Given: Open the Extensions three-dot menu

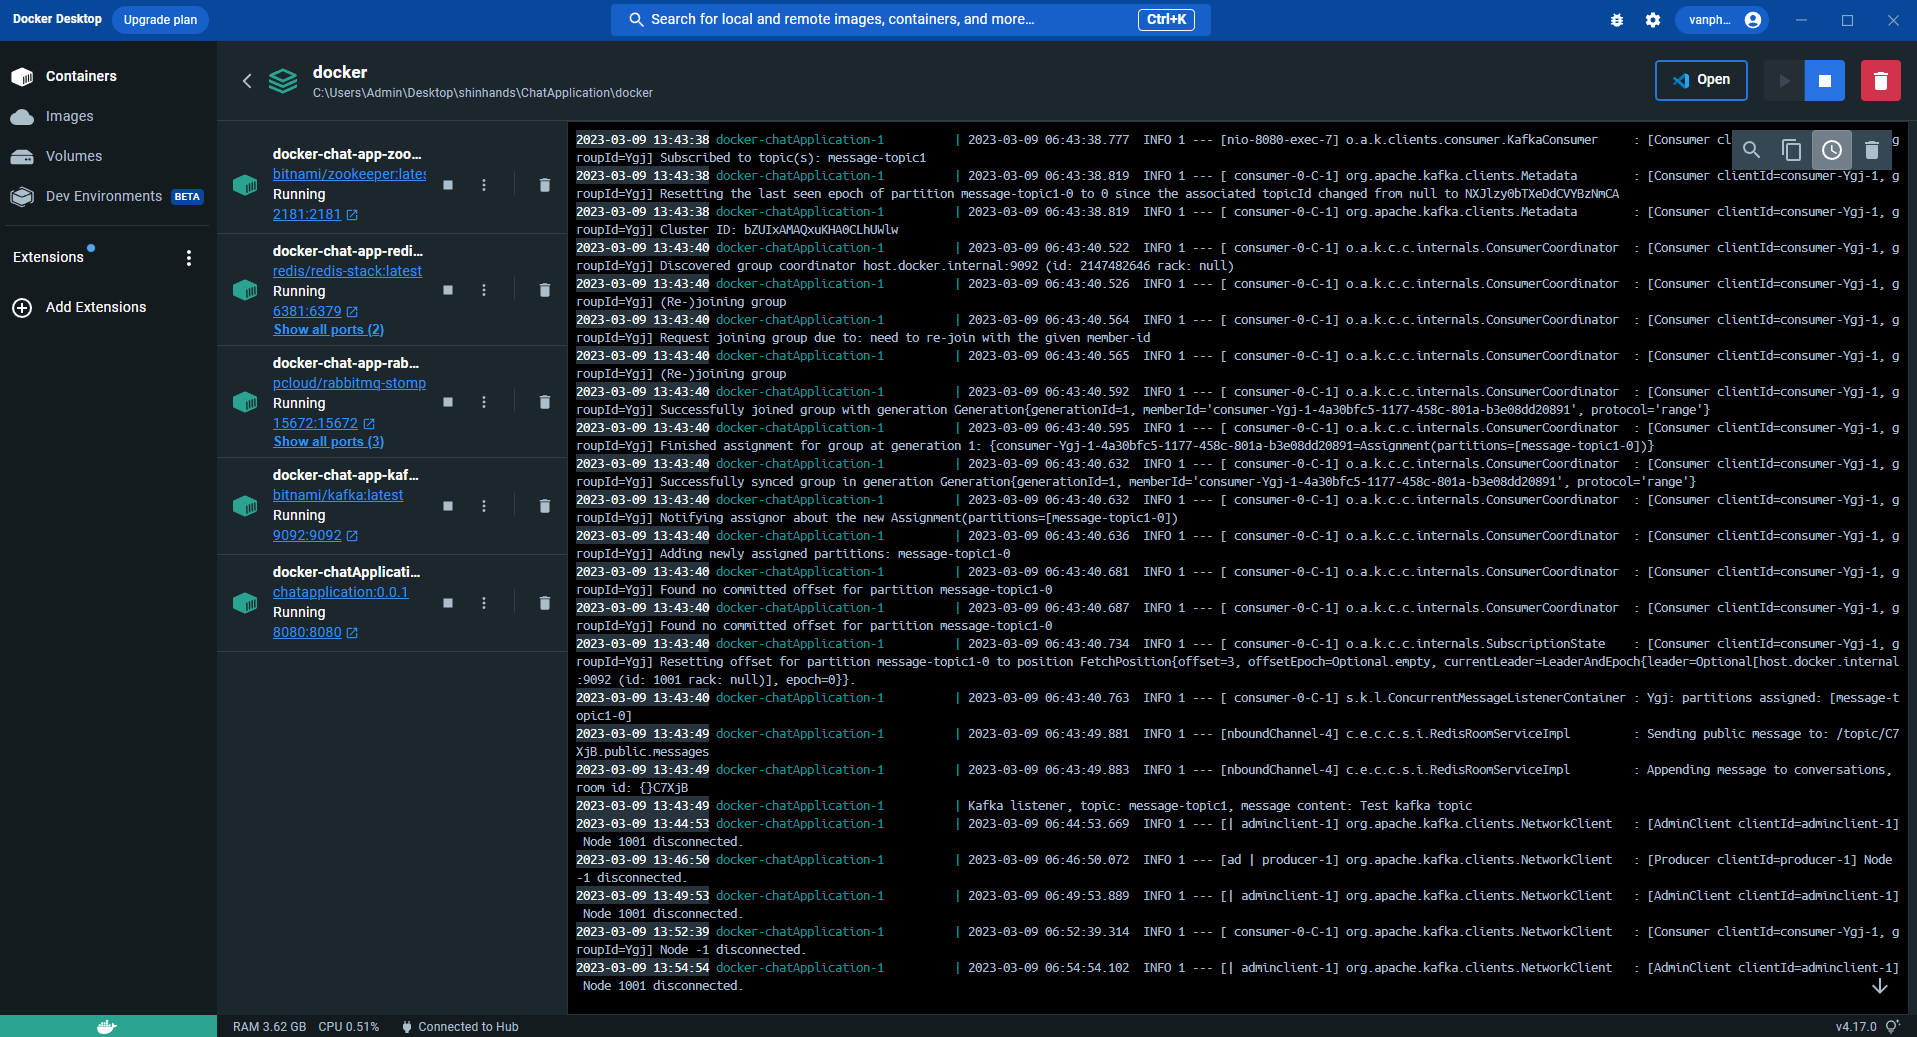Looking at the screenshot, I should 189,258.
